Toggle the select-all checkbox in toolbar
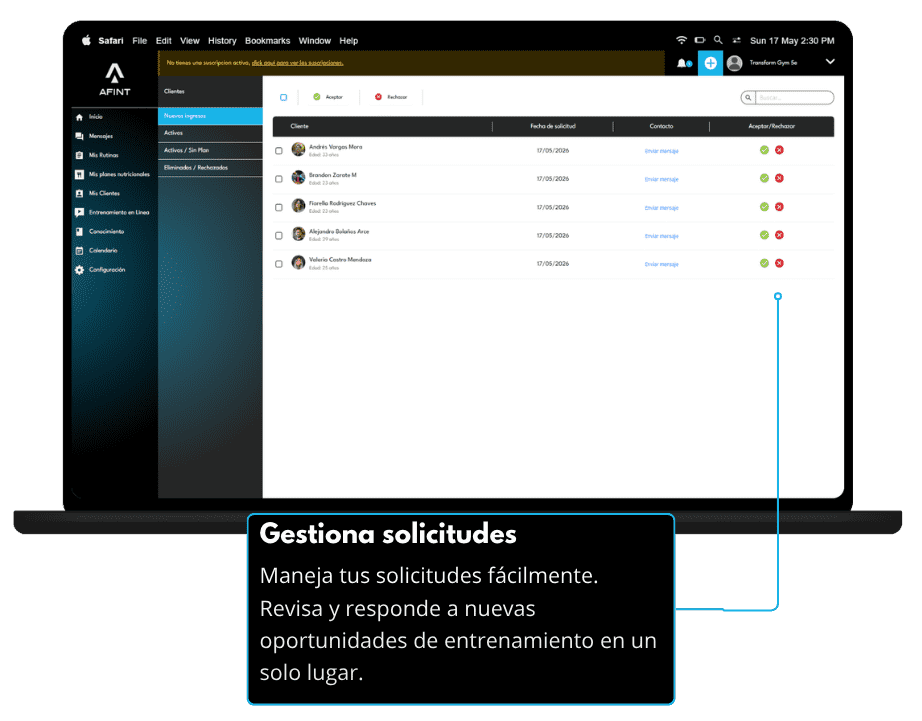This screenshot has height=721, width=922. [283, 97]
